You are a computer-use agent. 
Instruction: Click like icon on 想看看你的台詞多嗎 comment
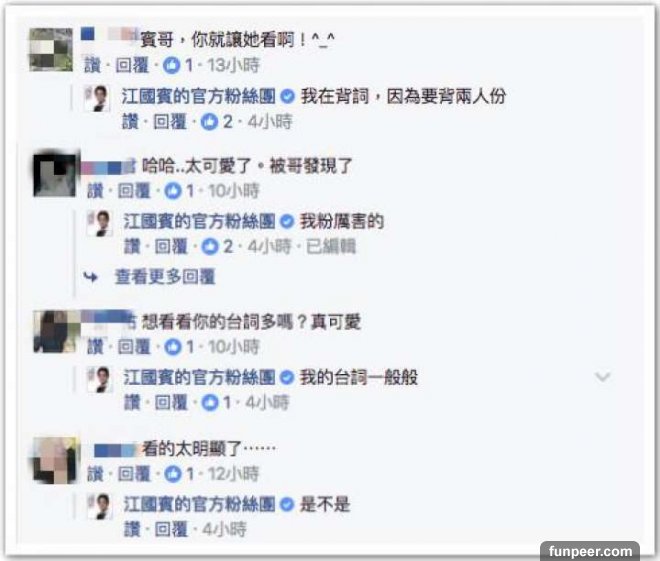coord(173,347)
